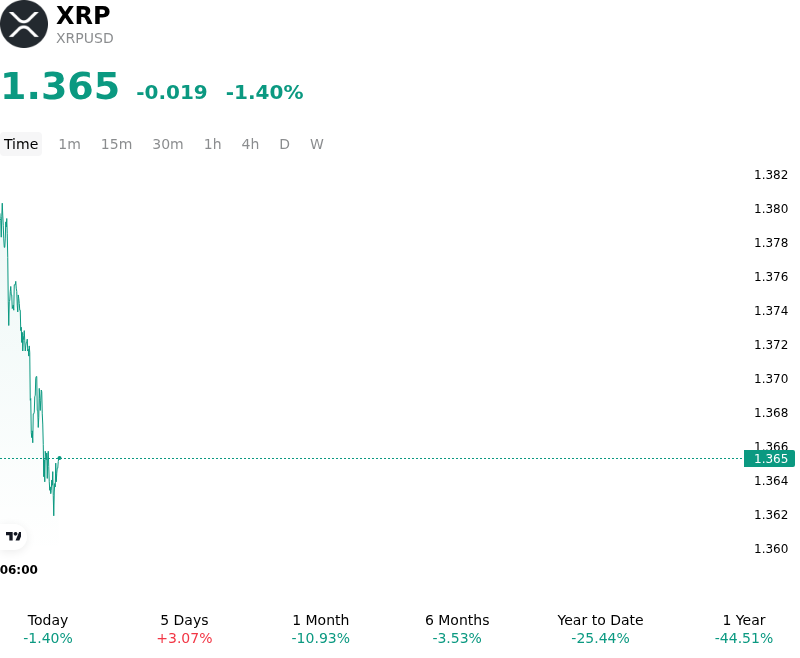800x658 pixels.
Task: Click the XRP coin logo icon
Action: [x=24, y=24]
